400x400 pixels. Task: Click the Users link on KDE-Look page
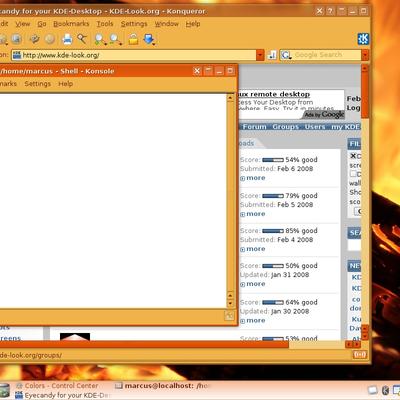(x=315, y=127)
